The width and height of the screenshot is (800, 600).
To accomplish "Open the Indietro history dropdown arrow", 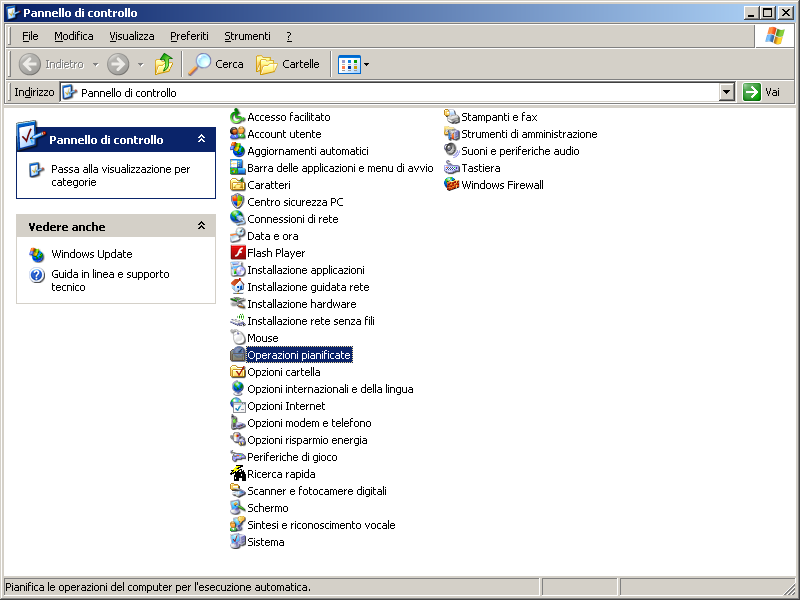I will [95, 64].
